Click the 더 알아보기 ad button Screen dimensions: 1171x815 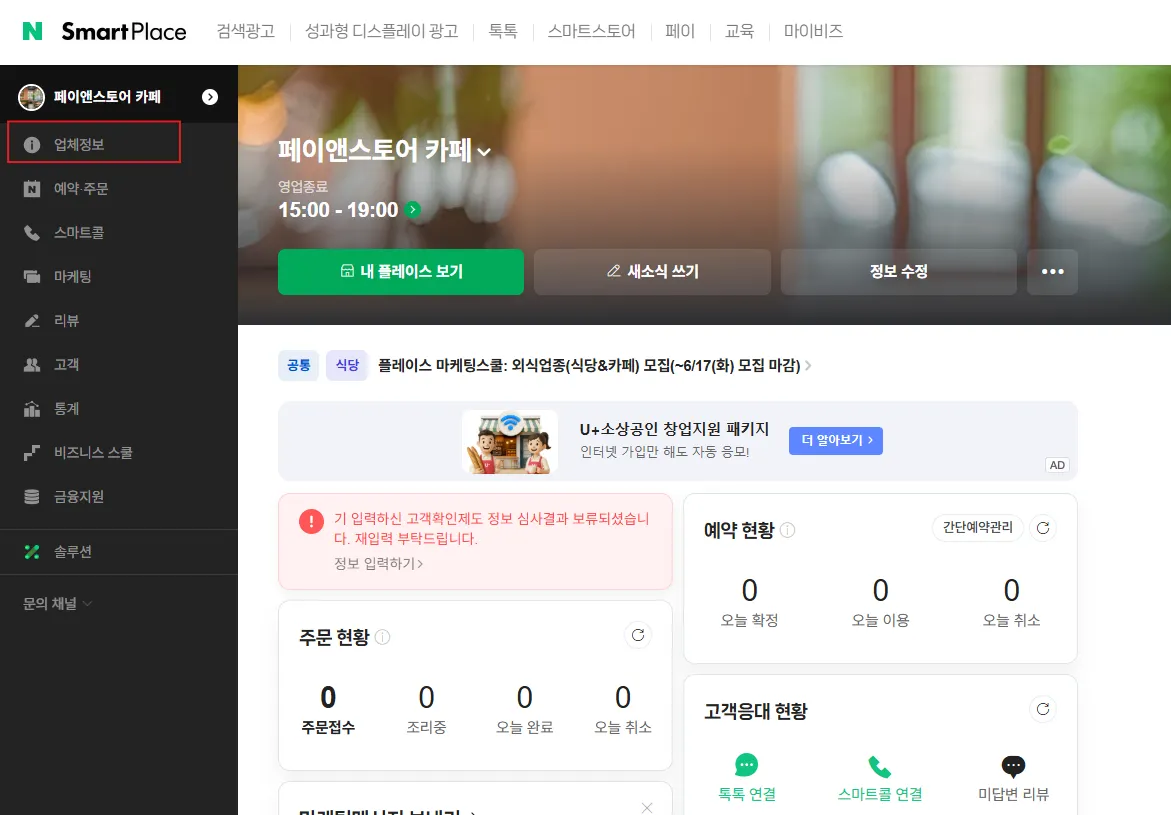point(836,441)
